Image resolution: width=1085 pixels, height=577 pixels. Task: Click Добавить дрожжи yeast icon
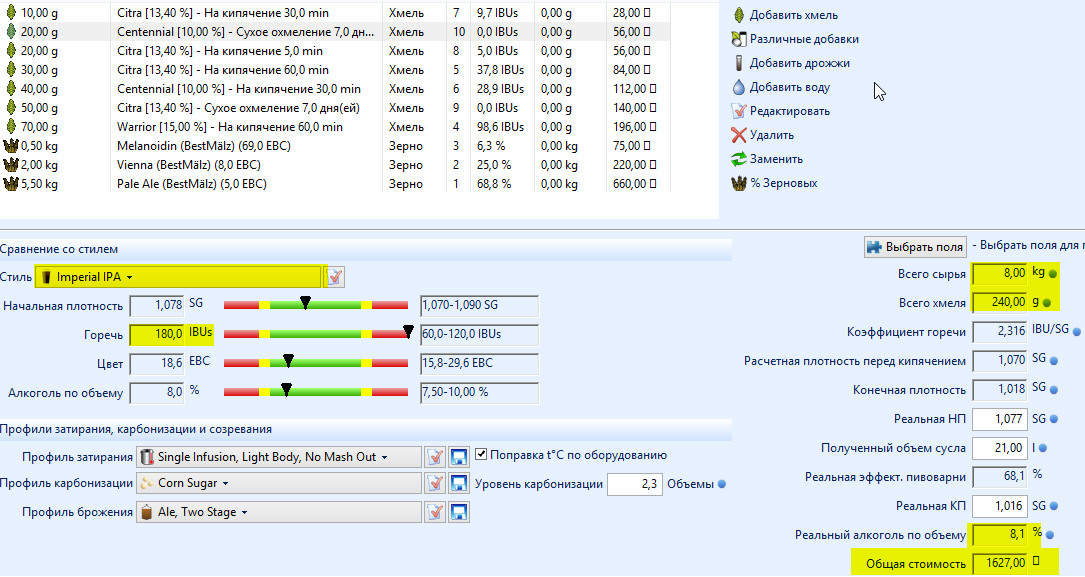click(738, 63)
